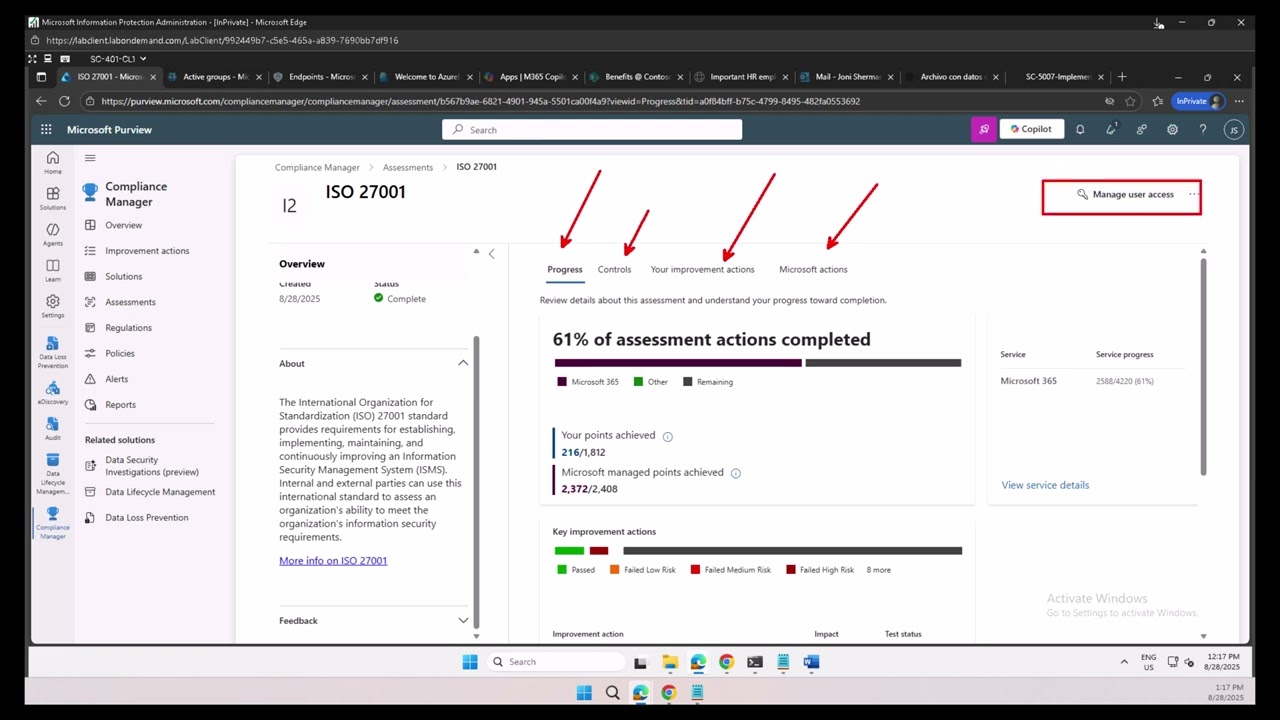Open the settings gear in Purview header
Screen dimensions: 1280x720
(x=1172, y=129)
